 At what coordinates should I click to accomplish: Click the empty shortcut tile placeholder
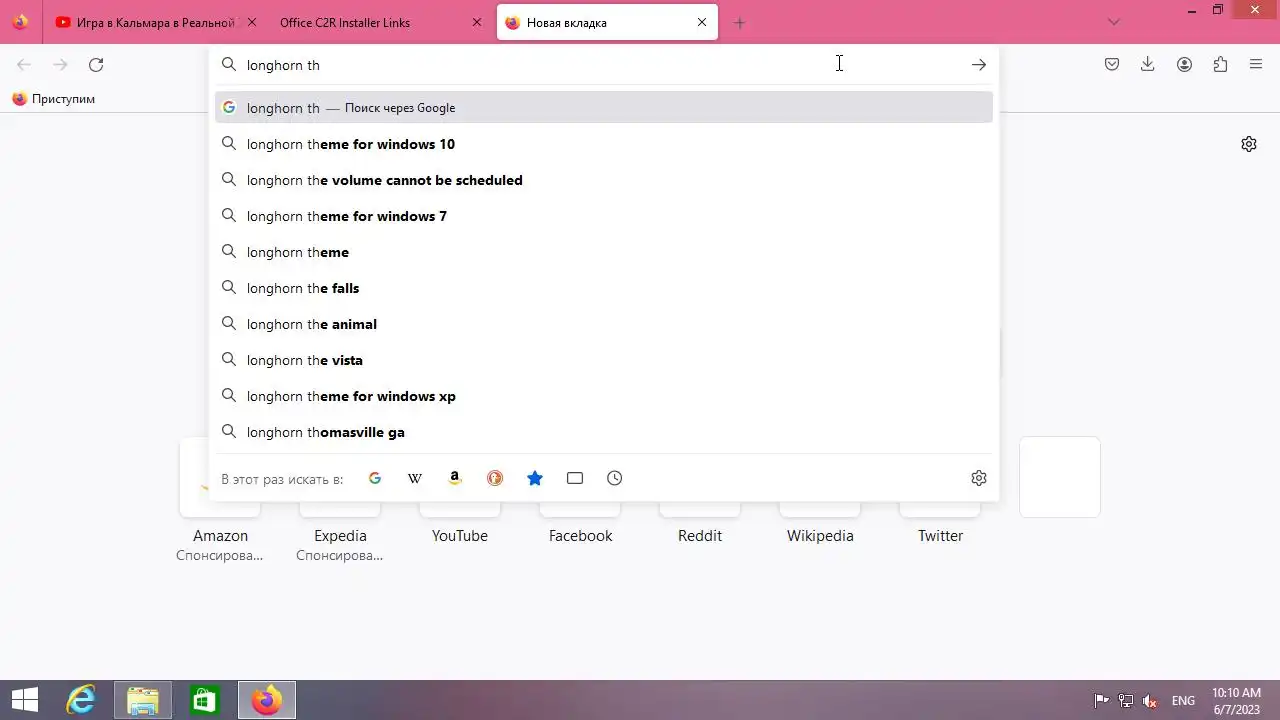click(x=1060, y=477)
